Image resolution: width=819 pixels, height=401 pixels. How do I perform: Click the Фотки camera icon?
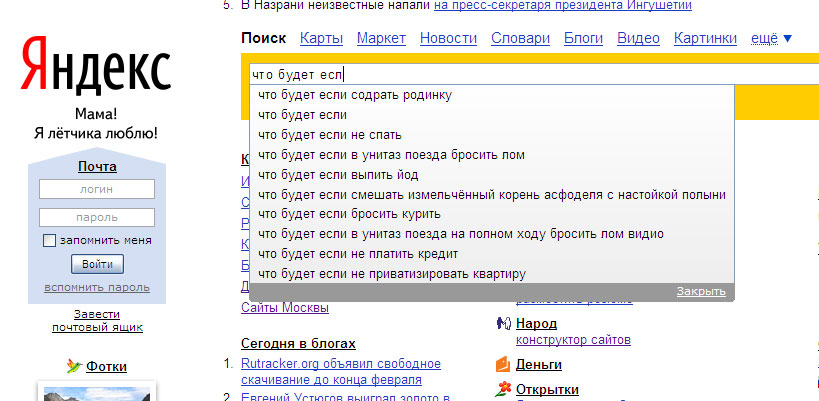tap(73, 367)
